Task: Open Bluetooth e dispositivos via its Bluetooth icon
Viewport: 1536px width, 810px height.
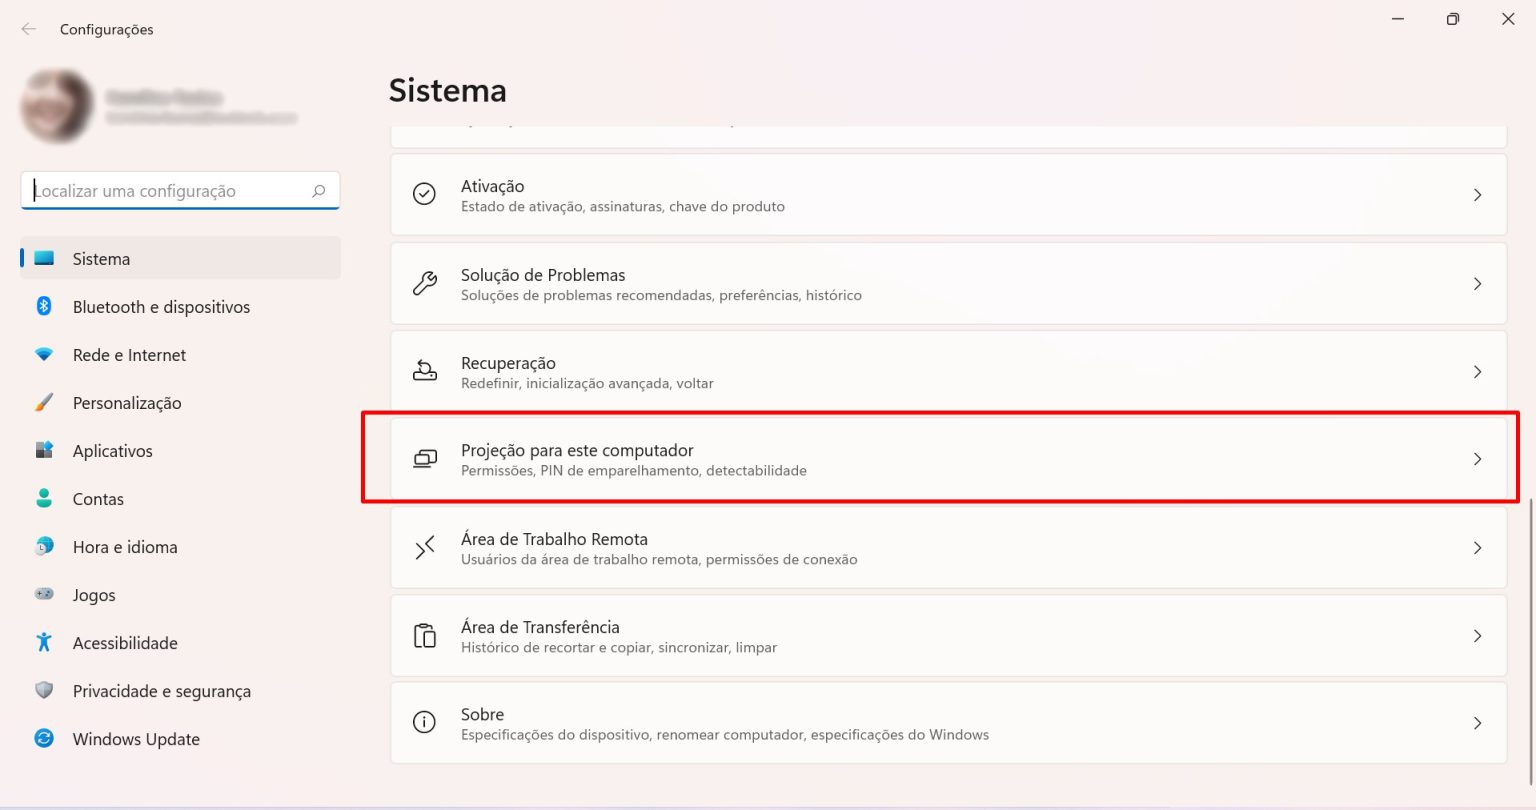Action: tap(44, 306)
